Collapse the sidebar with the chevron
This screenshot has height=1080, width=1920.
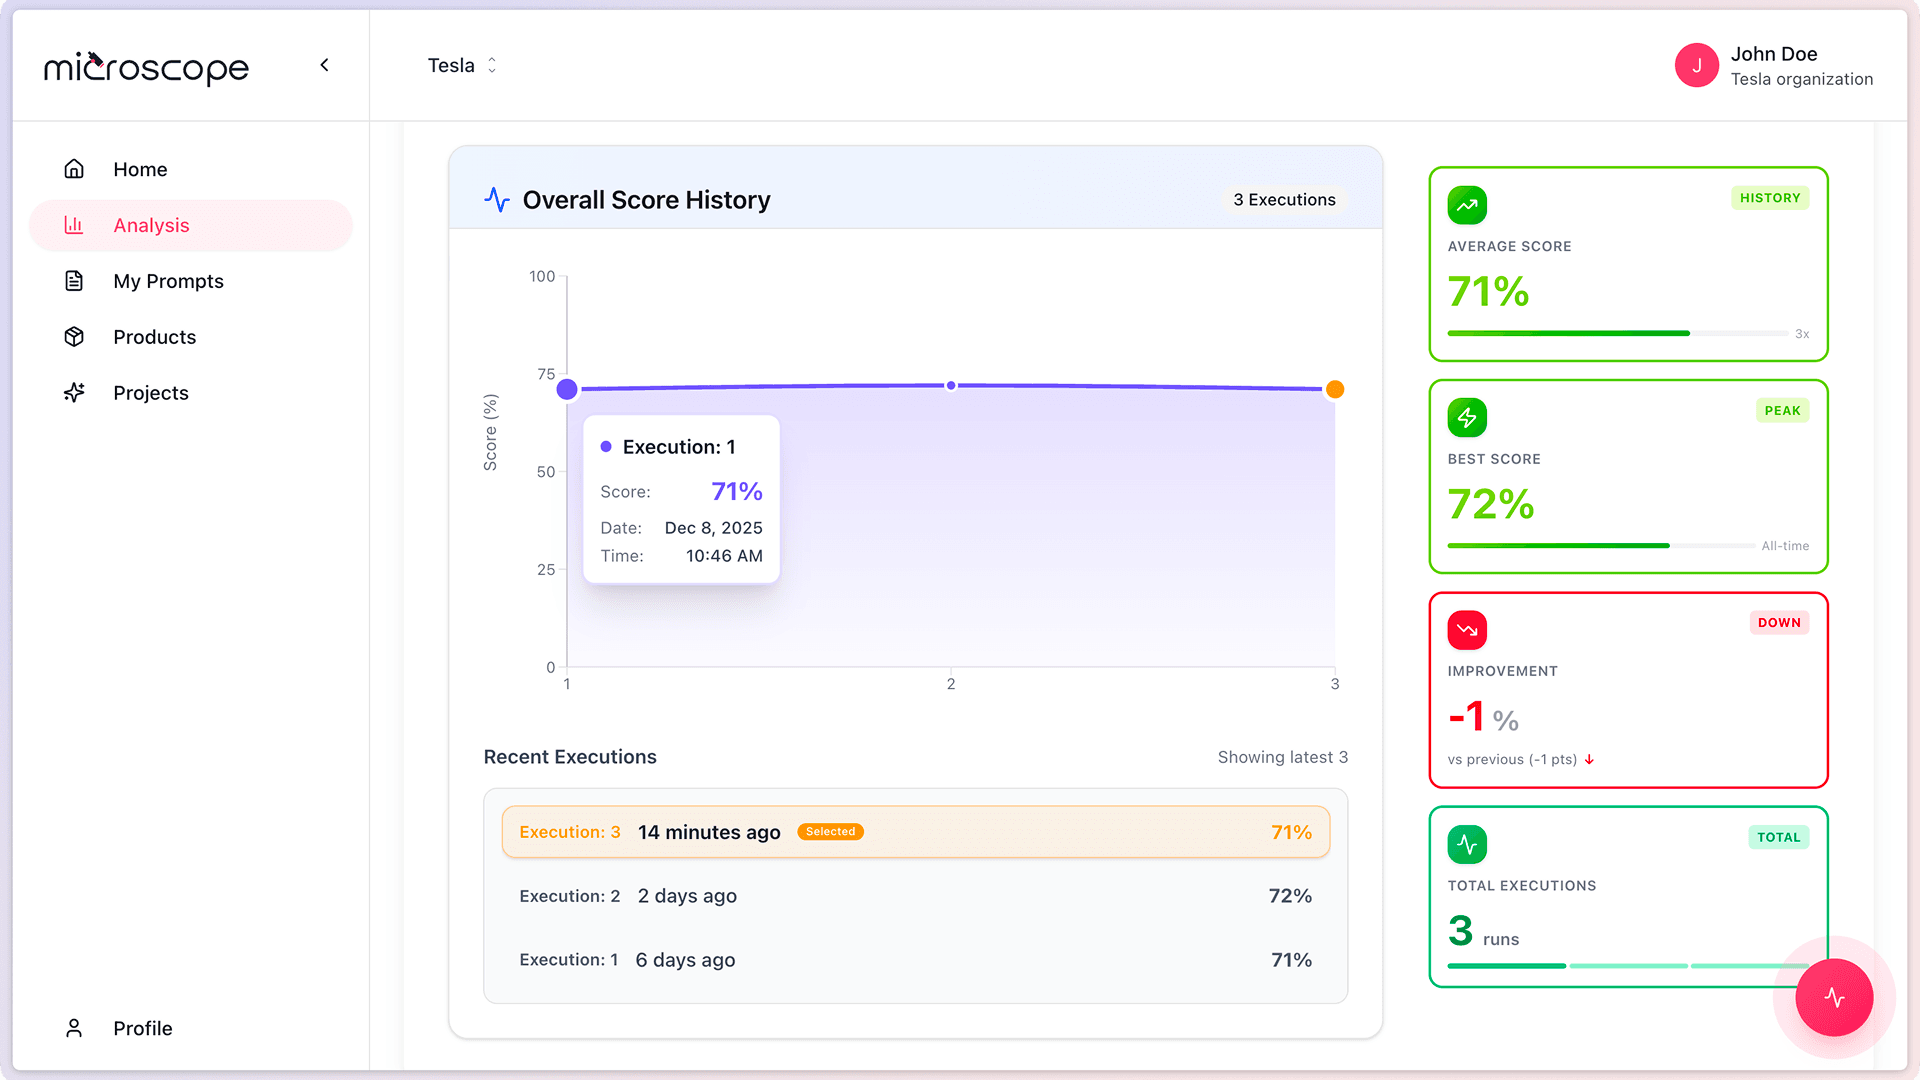click(324, 64)
